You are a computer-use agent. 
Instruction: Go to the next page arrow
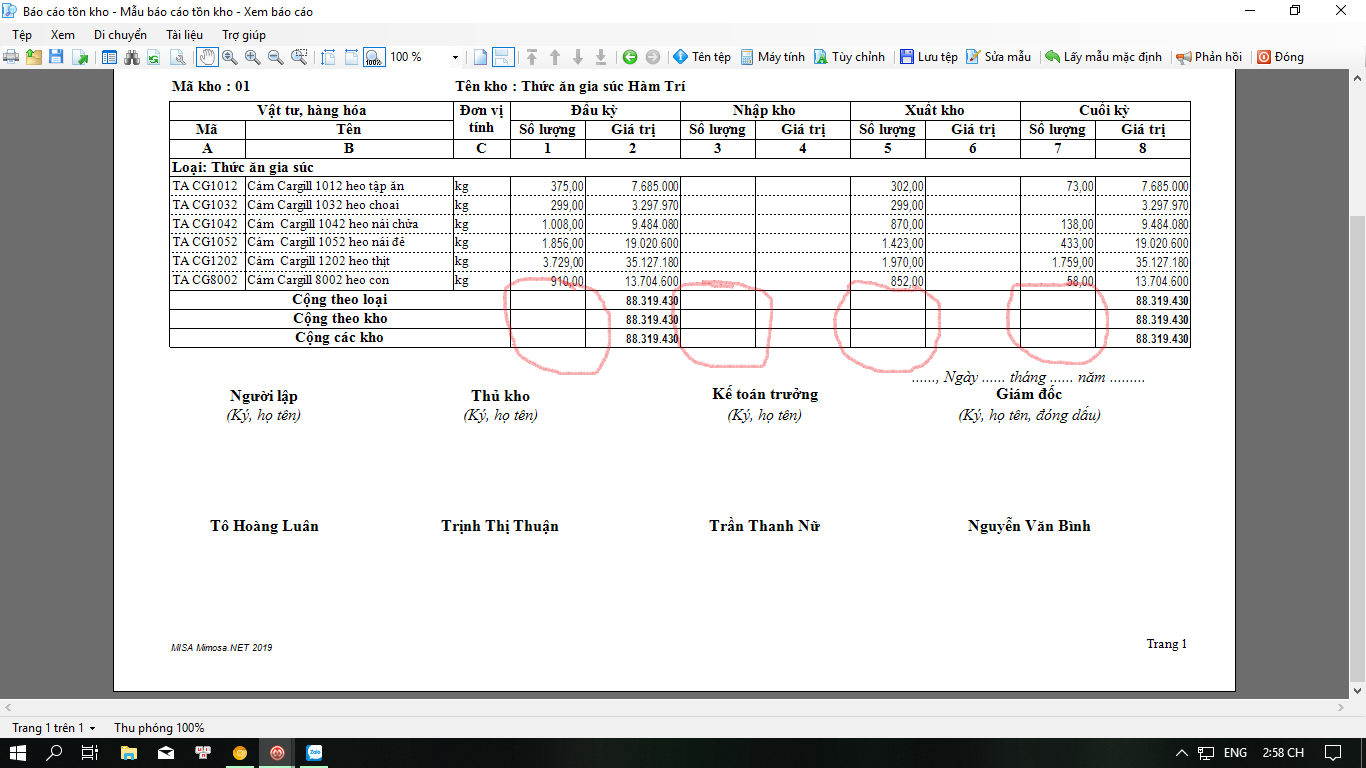[x=578, y=57]
